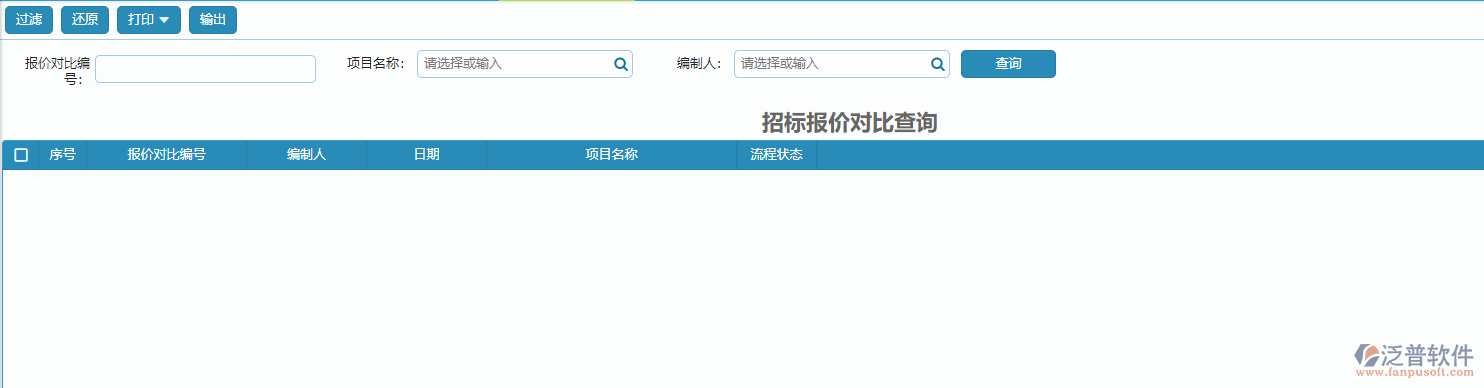This screenshot has height=388, width=1484.
Task: Click the magnifier icon in 编制人 field
Action: tap(938, 64)
